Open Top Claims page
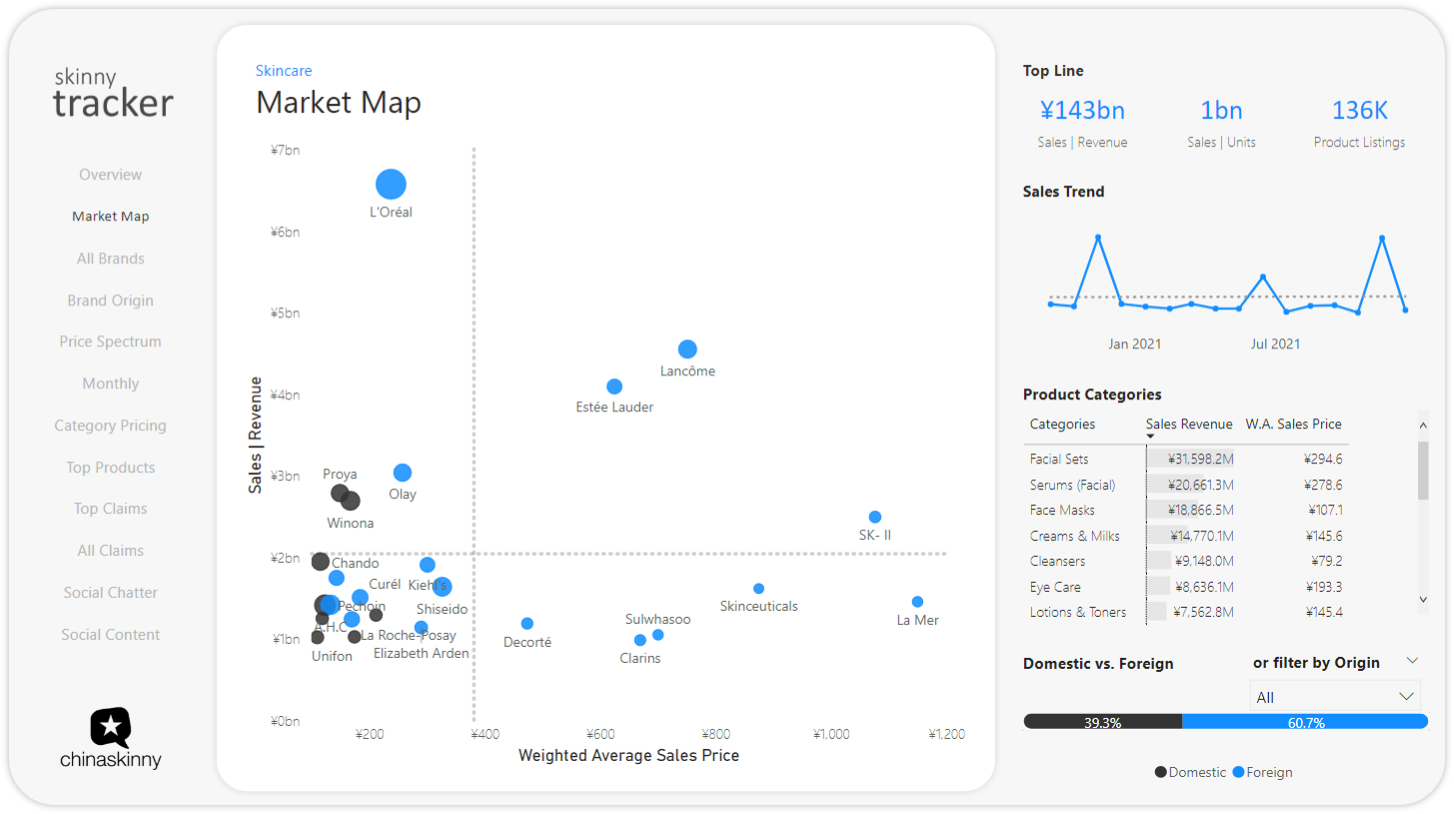This screenshot has width=1454, height=814. tap(111, 509)
